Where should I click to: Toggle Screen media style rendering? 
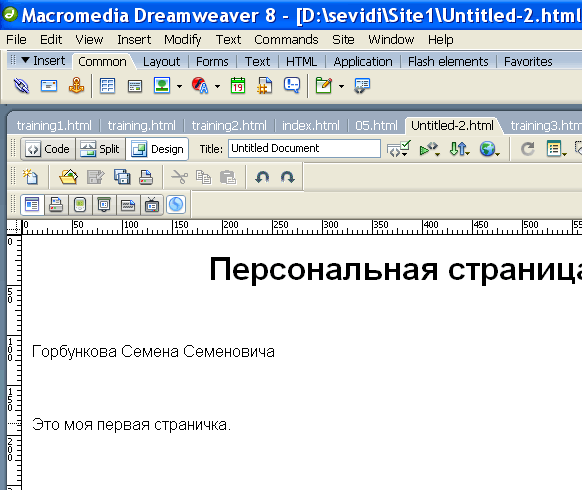(x=32, y=205)
